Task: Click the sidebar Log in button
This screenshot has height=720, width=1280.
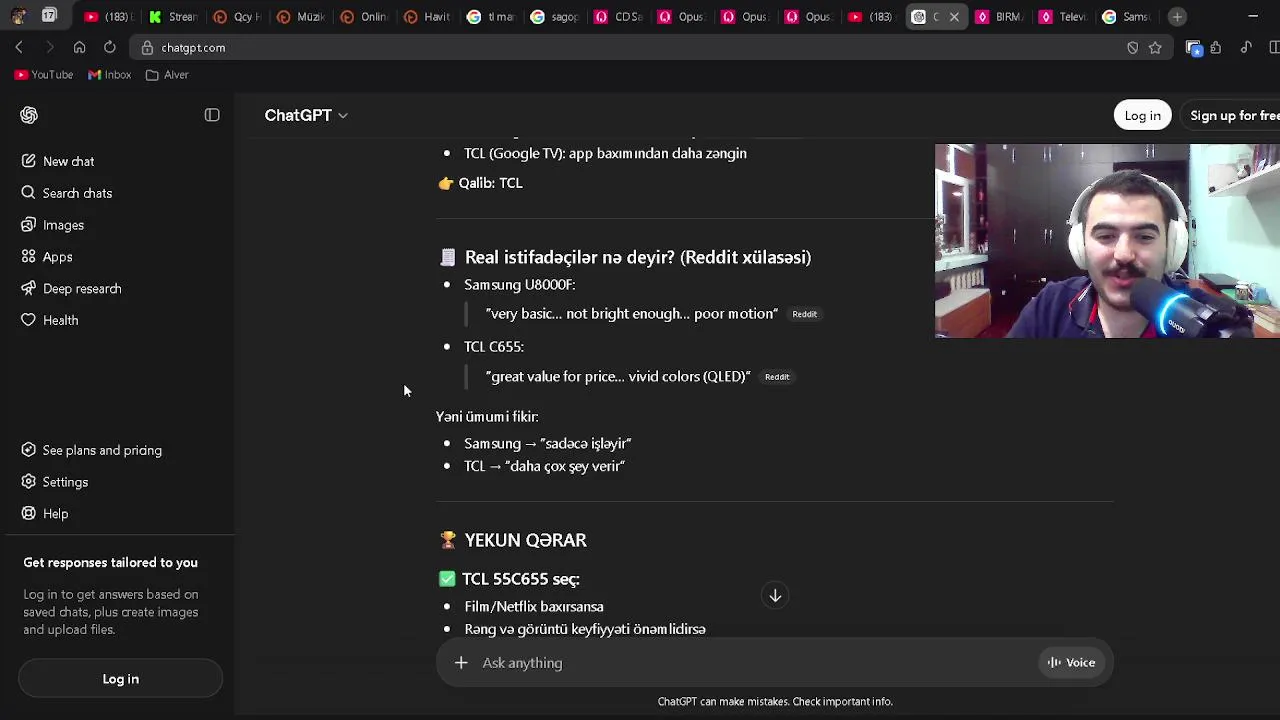Action: tap(120, 679)
